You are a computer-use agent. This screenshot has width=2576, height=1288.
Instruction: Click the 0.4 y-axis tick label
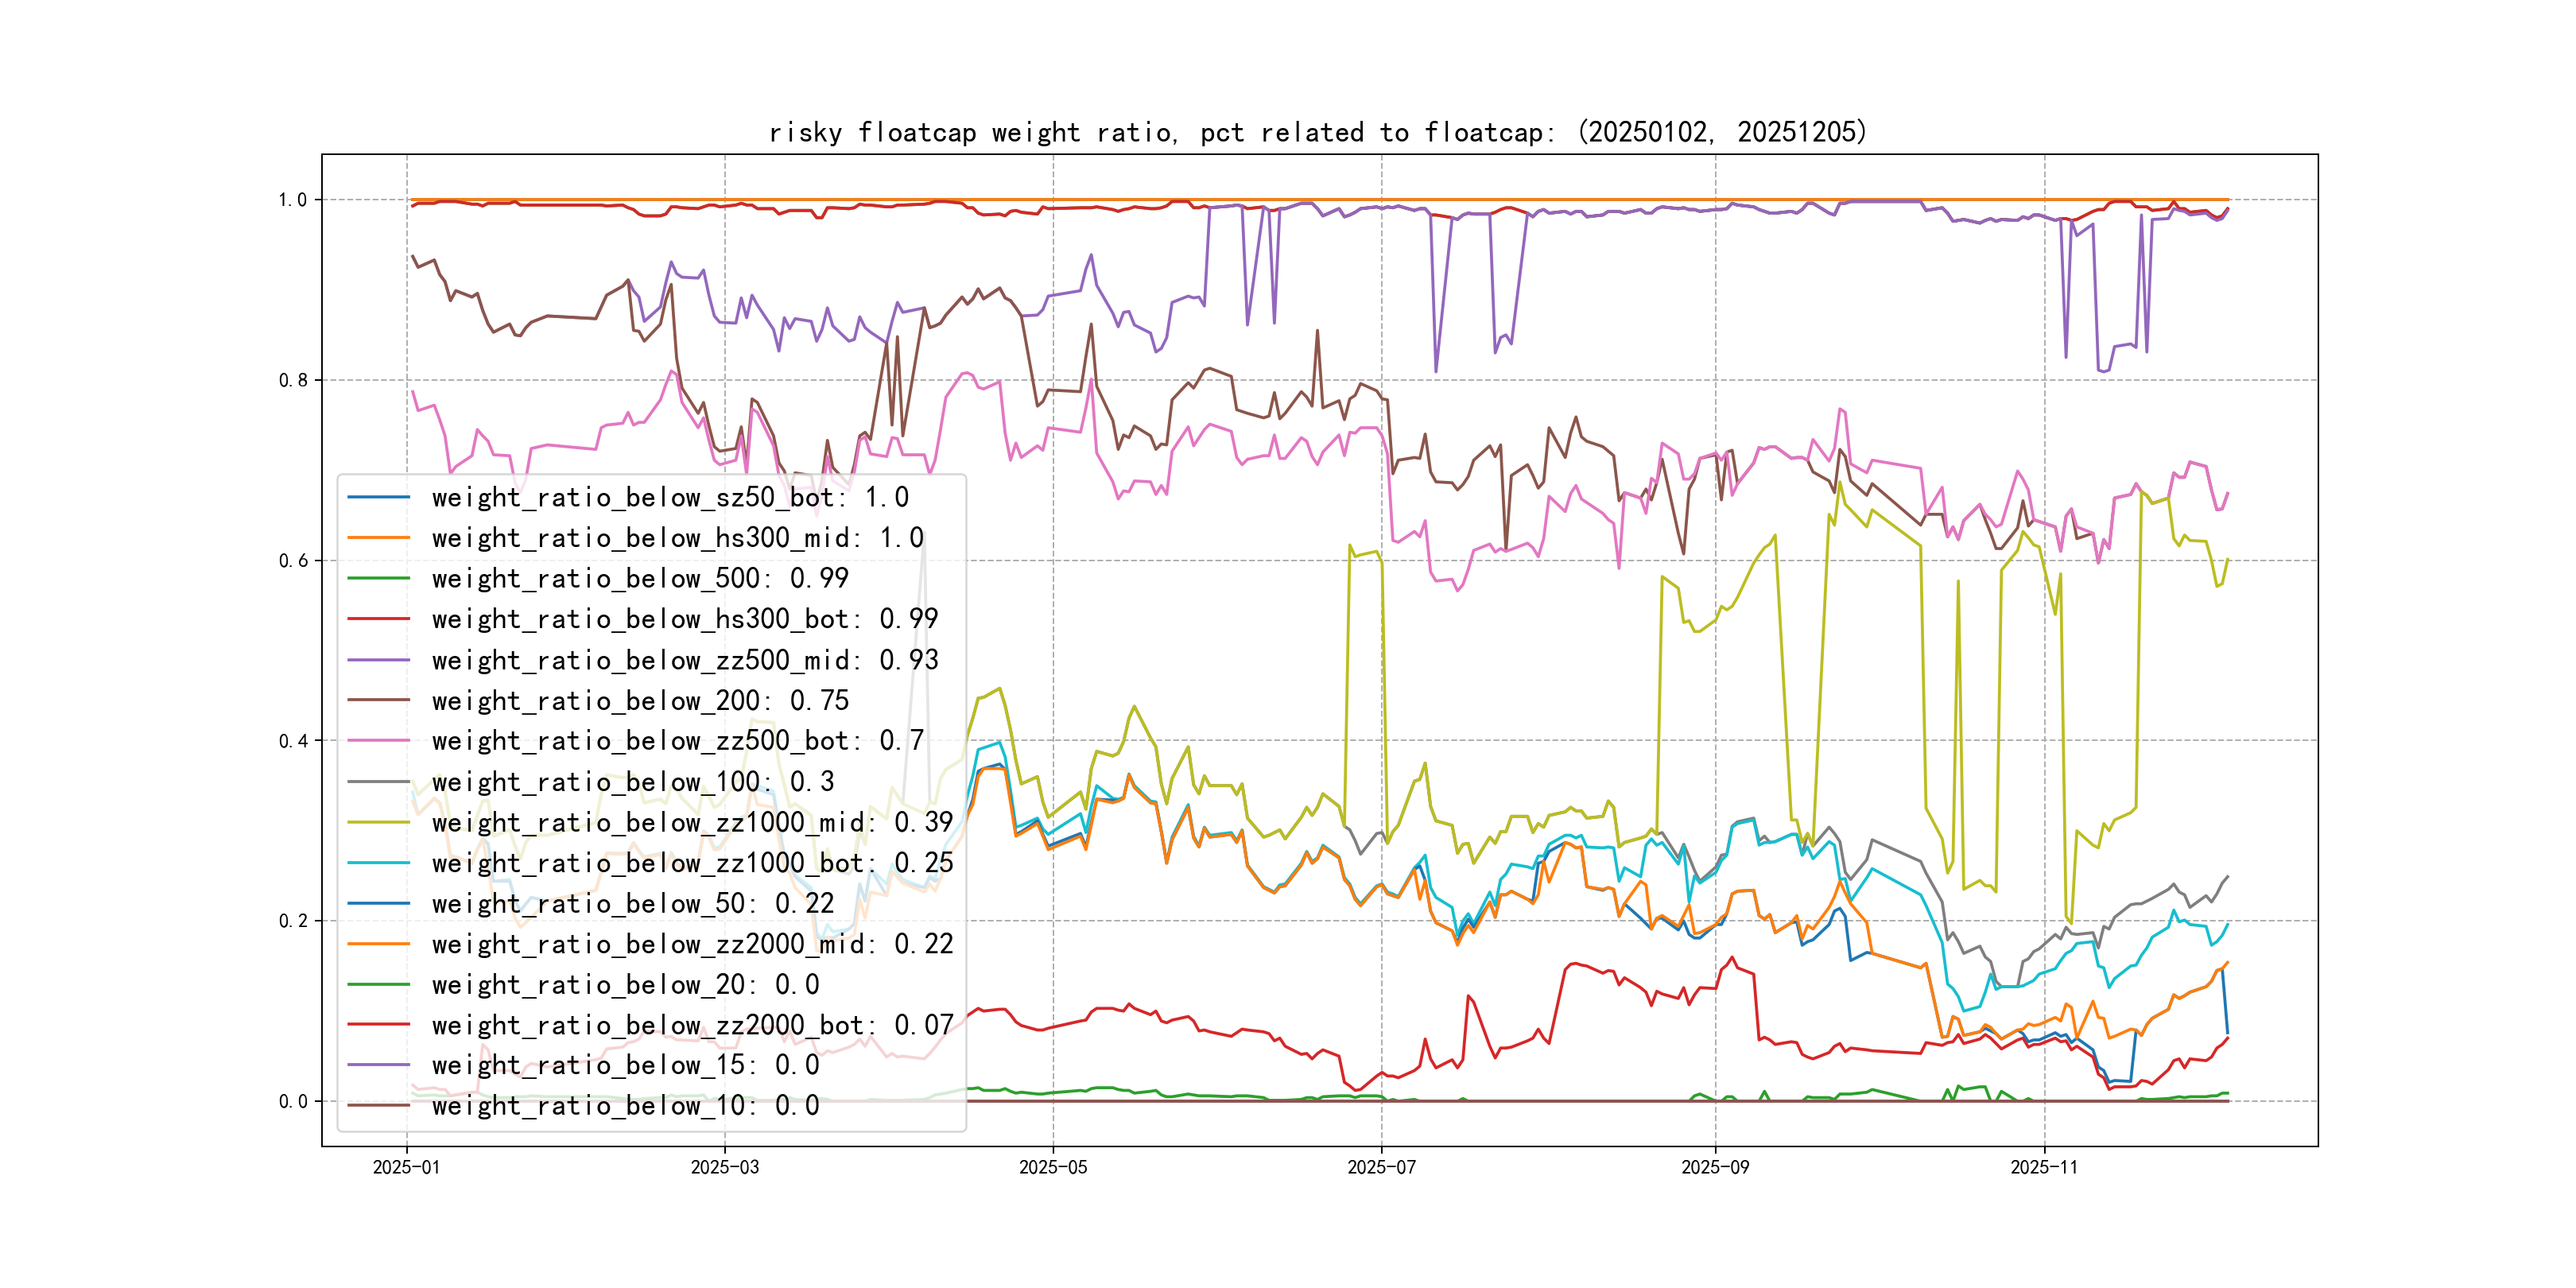click(x=293, y=741)
